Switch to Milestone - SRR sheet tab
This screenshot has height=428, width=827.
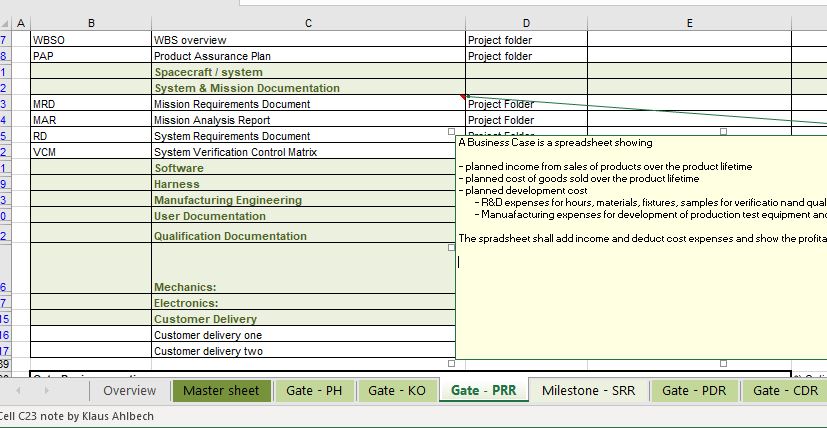tap(589, 391)
